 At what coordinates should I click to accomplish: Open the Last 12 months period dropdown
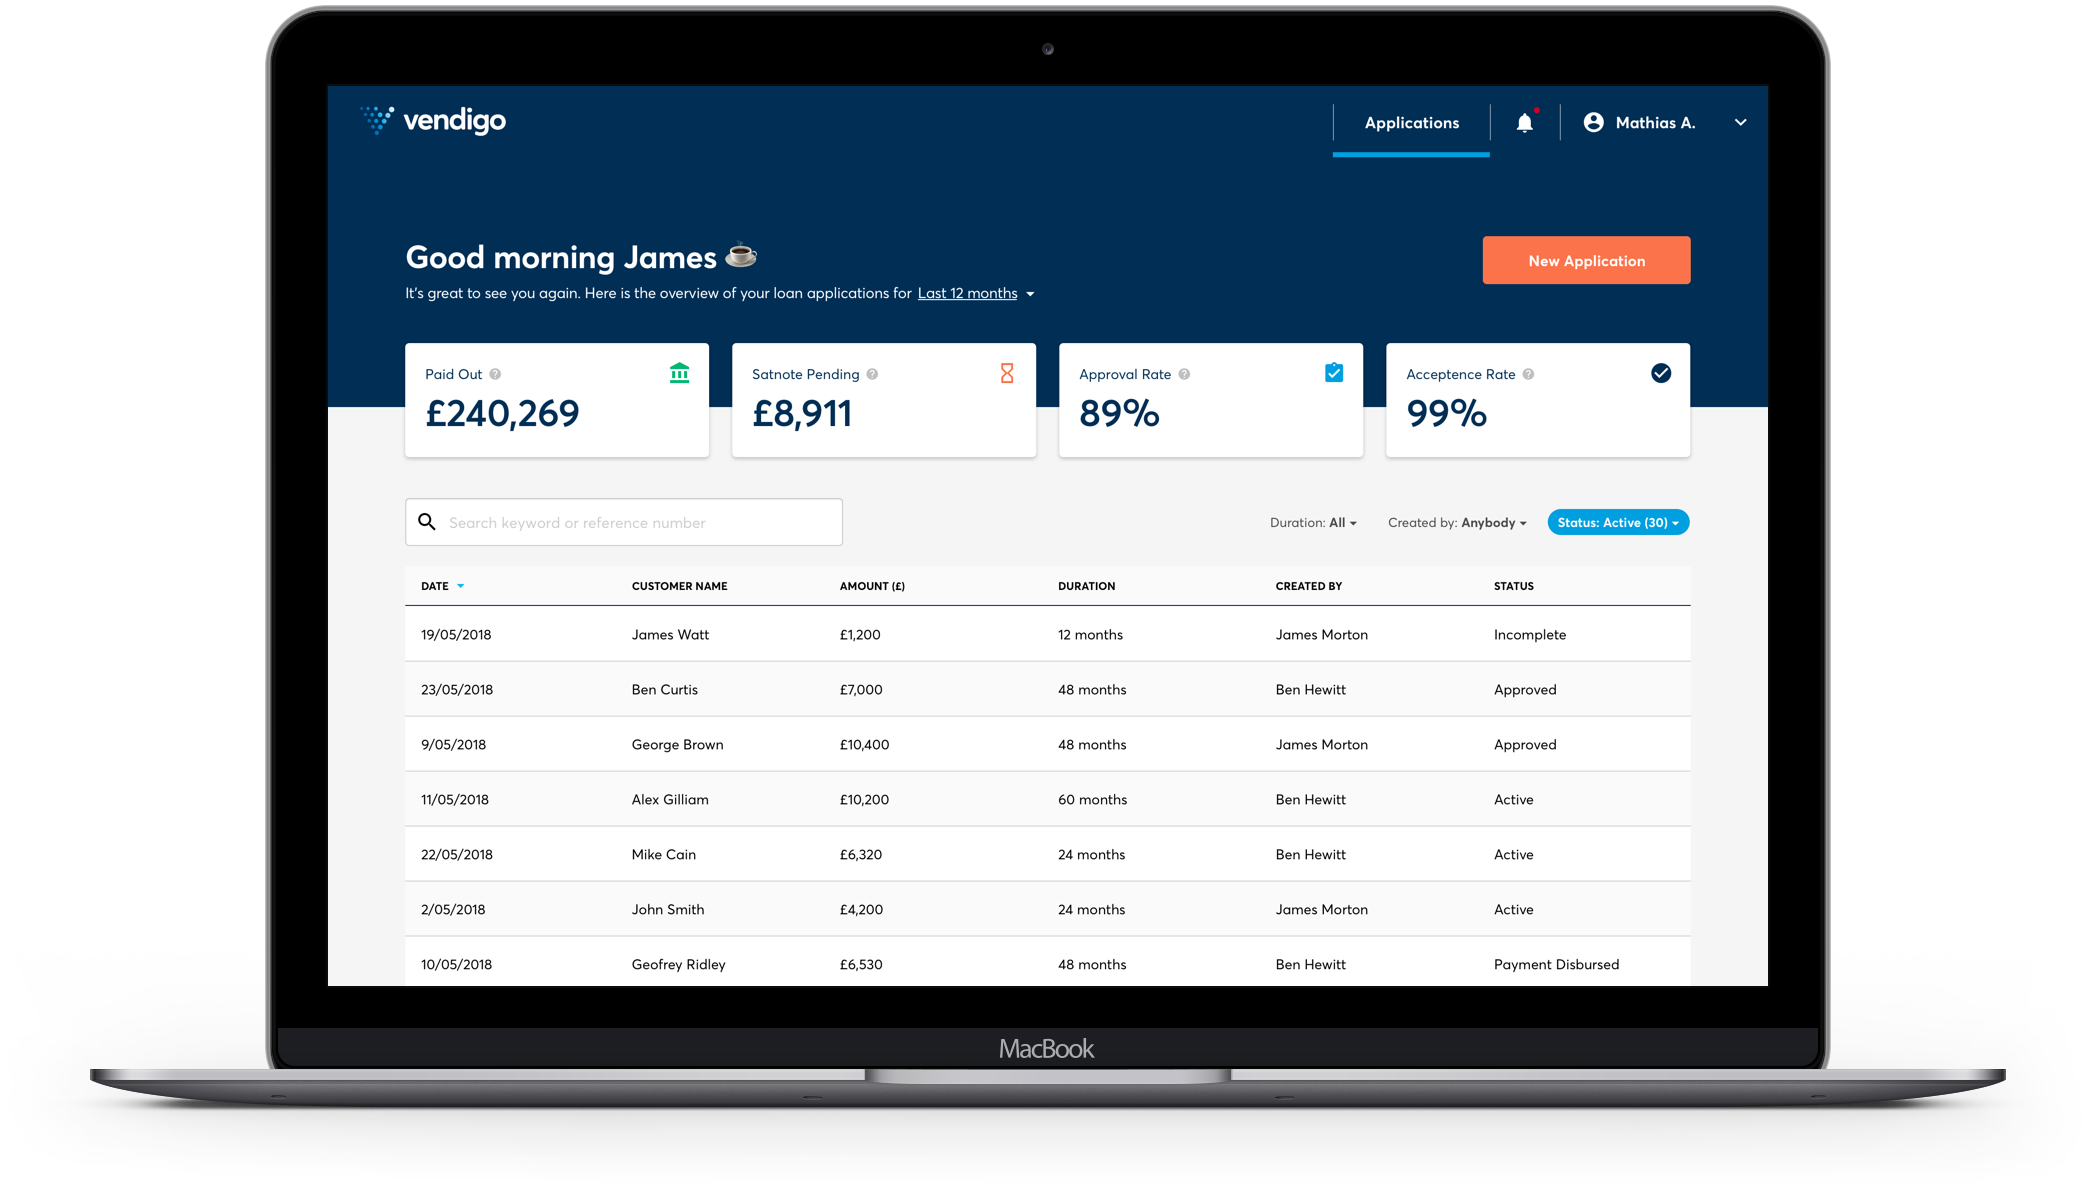[976, 293]
